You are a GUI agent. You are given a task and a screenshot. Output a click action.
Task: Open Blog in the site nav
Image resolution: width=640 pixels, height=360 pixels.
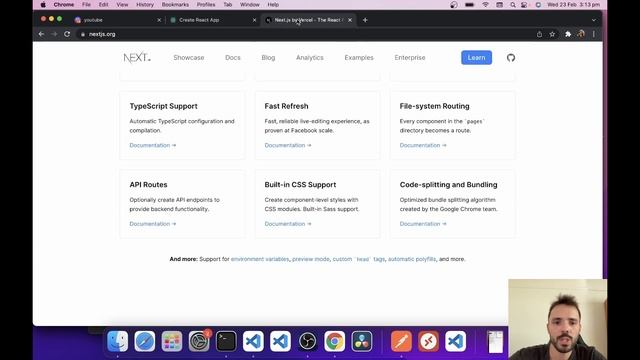(x=268, y=58)
